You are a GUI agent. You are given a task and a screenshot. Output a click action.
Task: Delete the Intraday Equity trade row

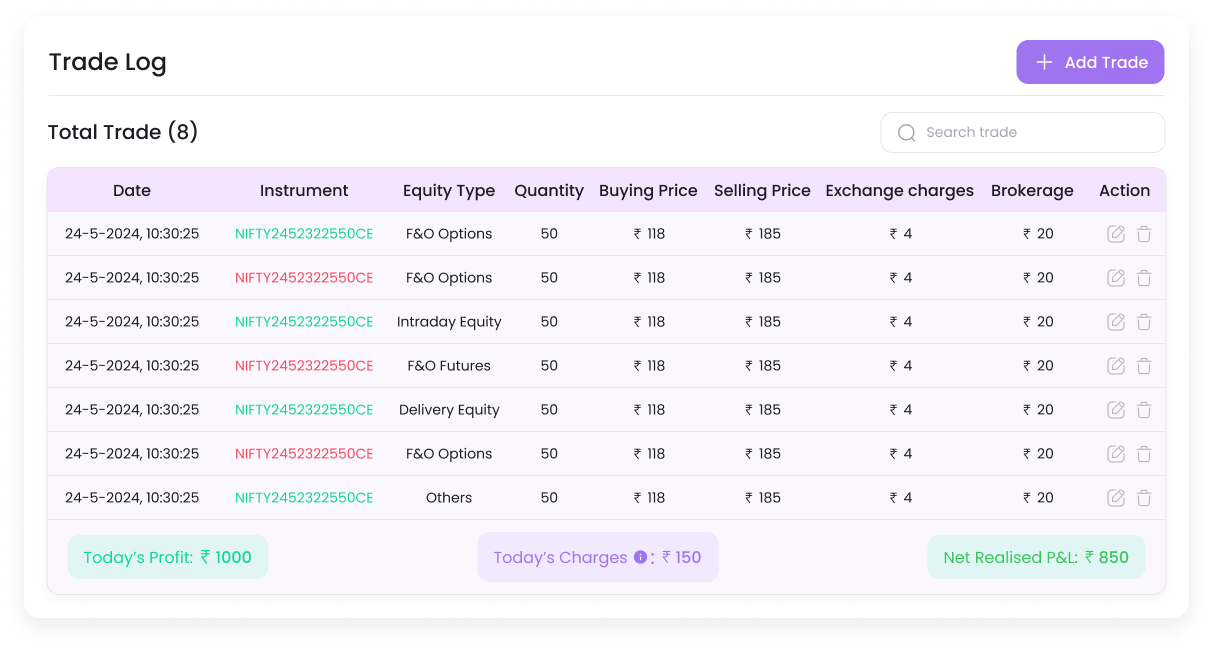(1144, 322)
